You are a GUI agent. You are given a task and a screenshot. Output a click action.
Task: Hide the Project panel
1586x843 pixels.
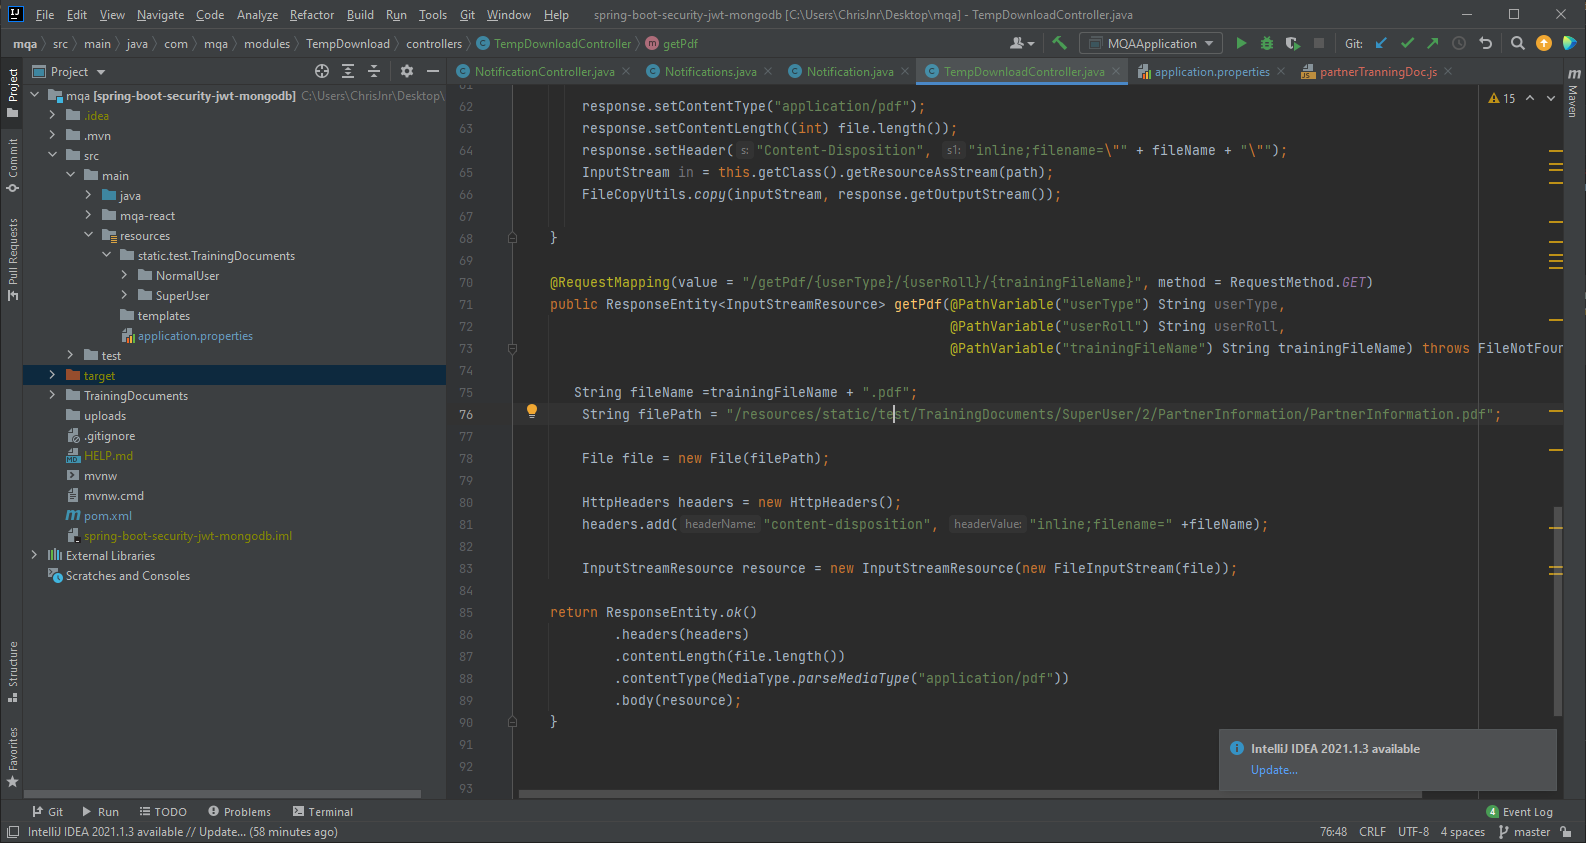pos(433,71)
